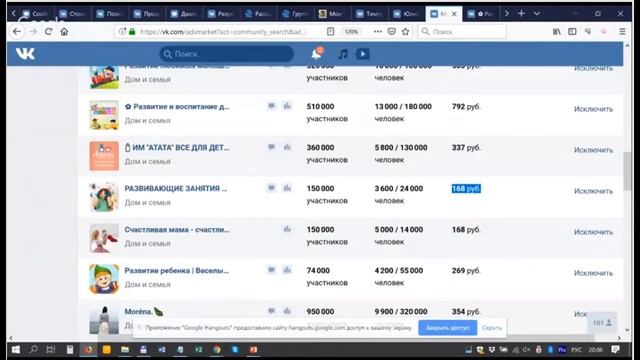Image resolution: width=640 pixels, height=360 pixels.
Task: Click 'Закрыть доступ' in Hangouts bar
Action: [447, 328]
